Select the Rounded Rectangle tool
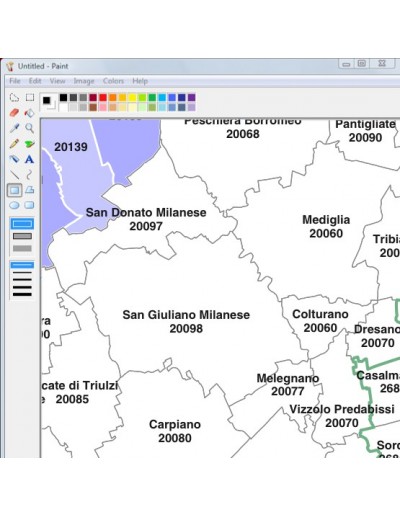The image size is (400, 517). tap(30, 205)
